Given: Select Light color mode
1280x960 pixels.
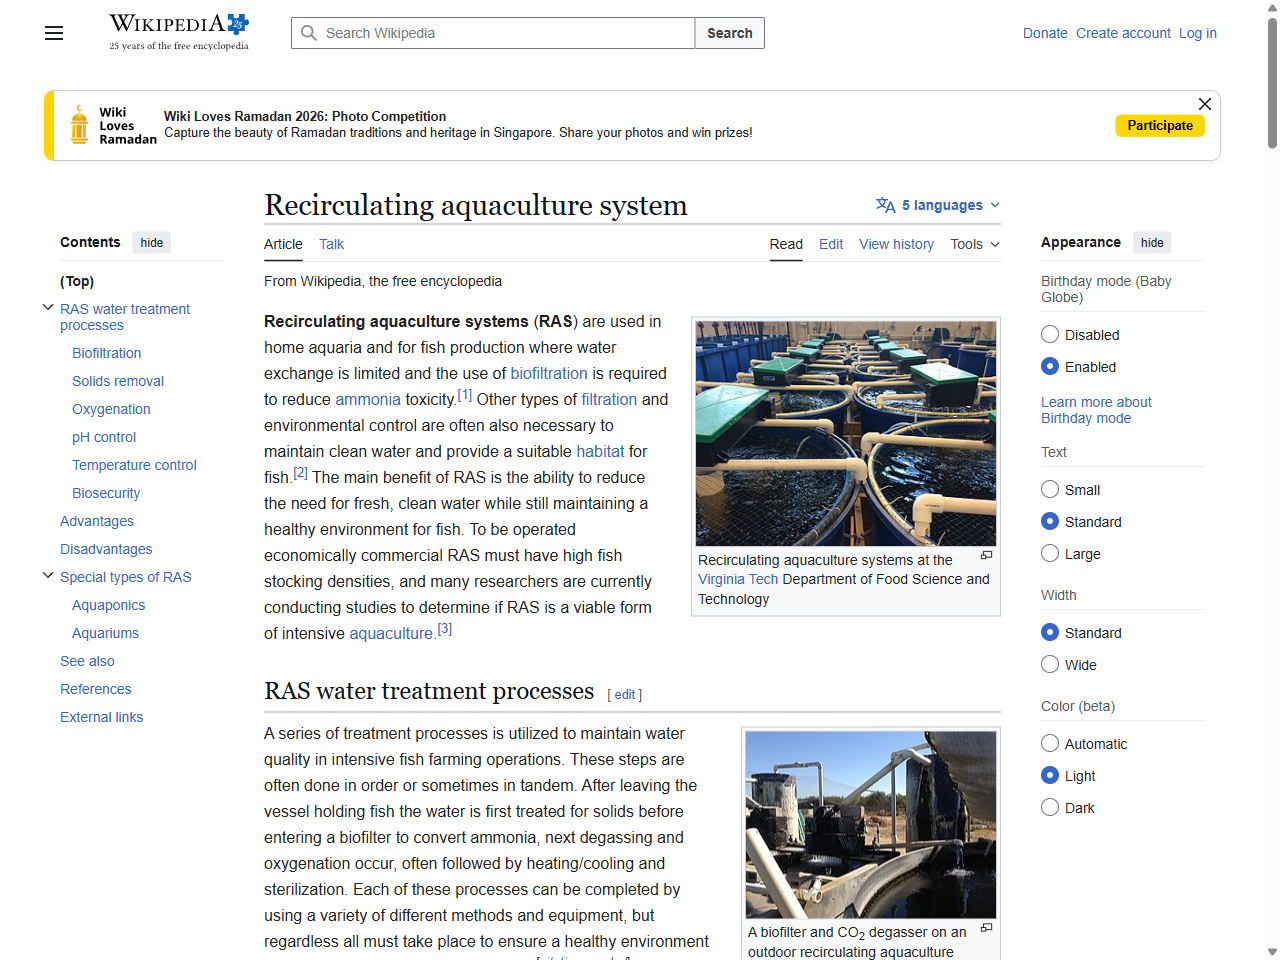Looking at the screenshot, I should pyautogui.click(x=1050, y=775).
